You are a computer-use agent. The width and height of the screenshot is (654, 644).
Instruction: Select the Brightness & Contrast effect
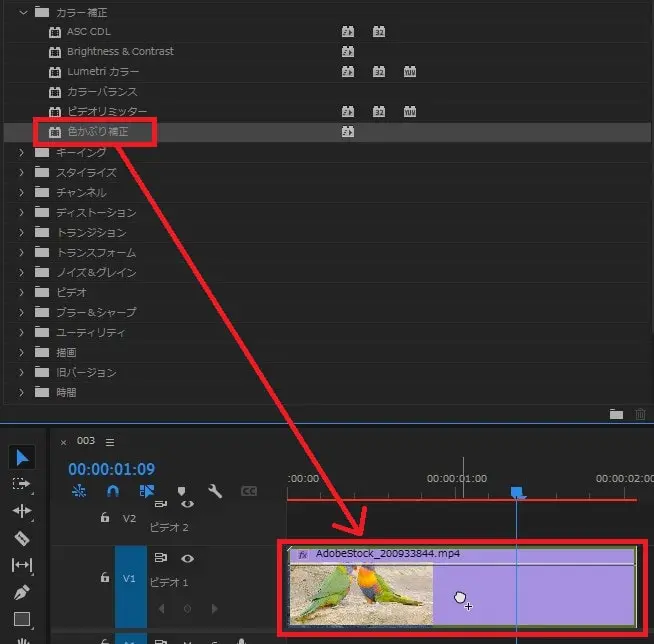[x=119, y=52]
